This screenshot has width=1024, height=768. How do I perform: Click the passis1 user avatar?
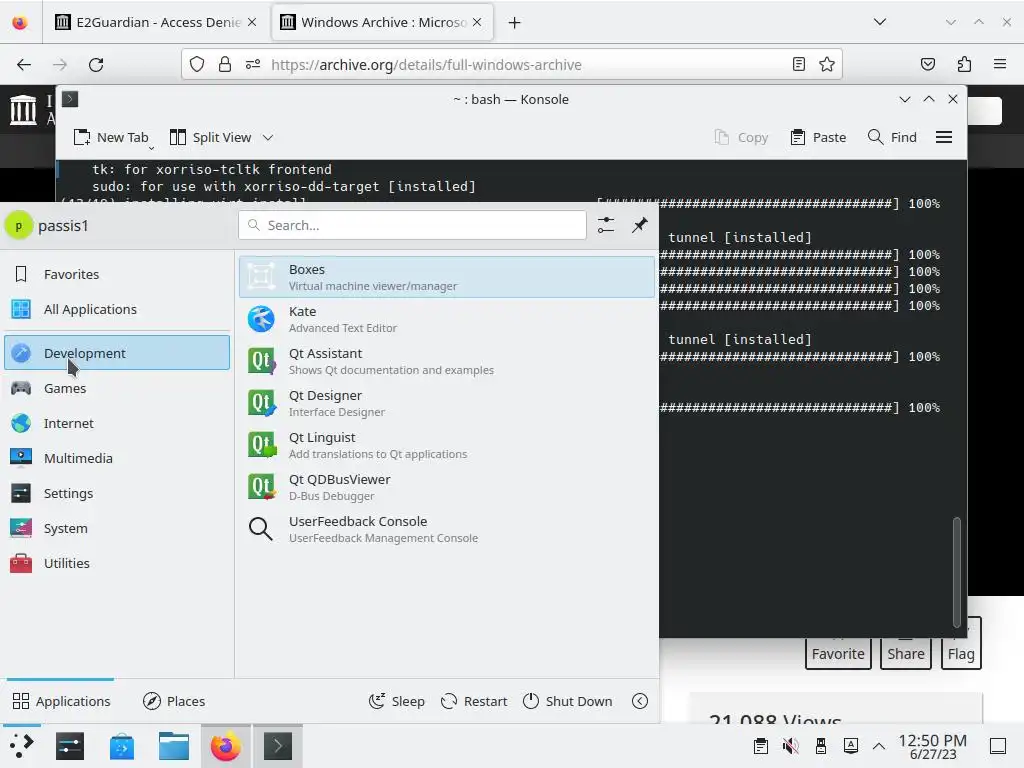18,226
